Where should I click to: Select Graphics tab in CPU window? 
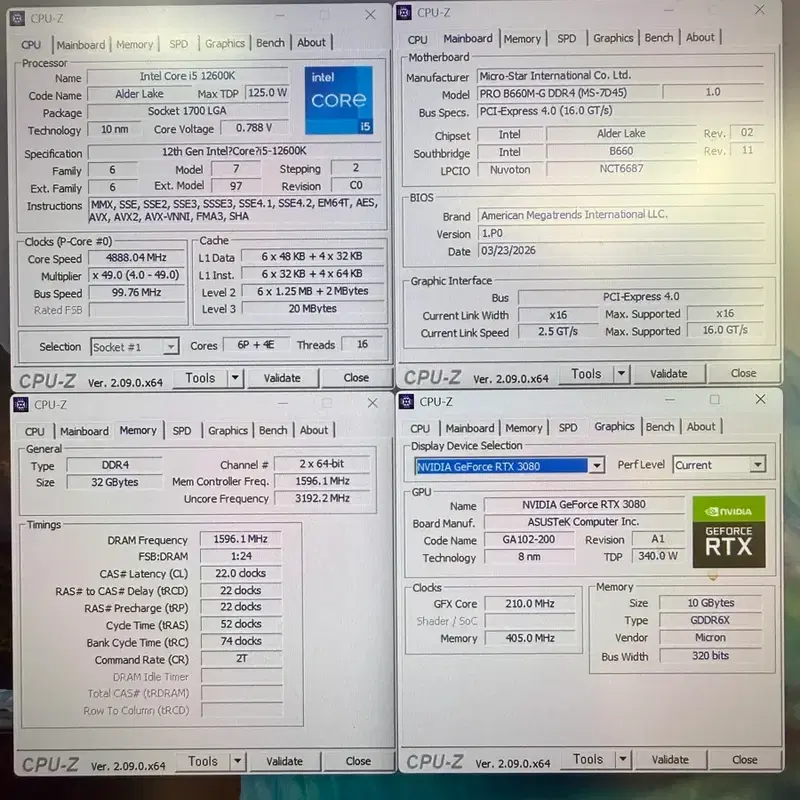coord(225,43)
